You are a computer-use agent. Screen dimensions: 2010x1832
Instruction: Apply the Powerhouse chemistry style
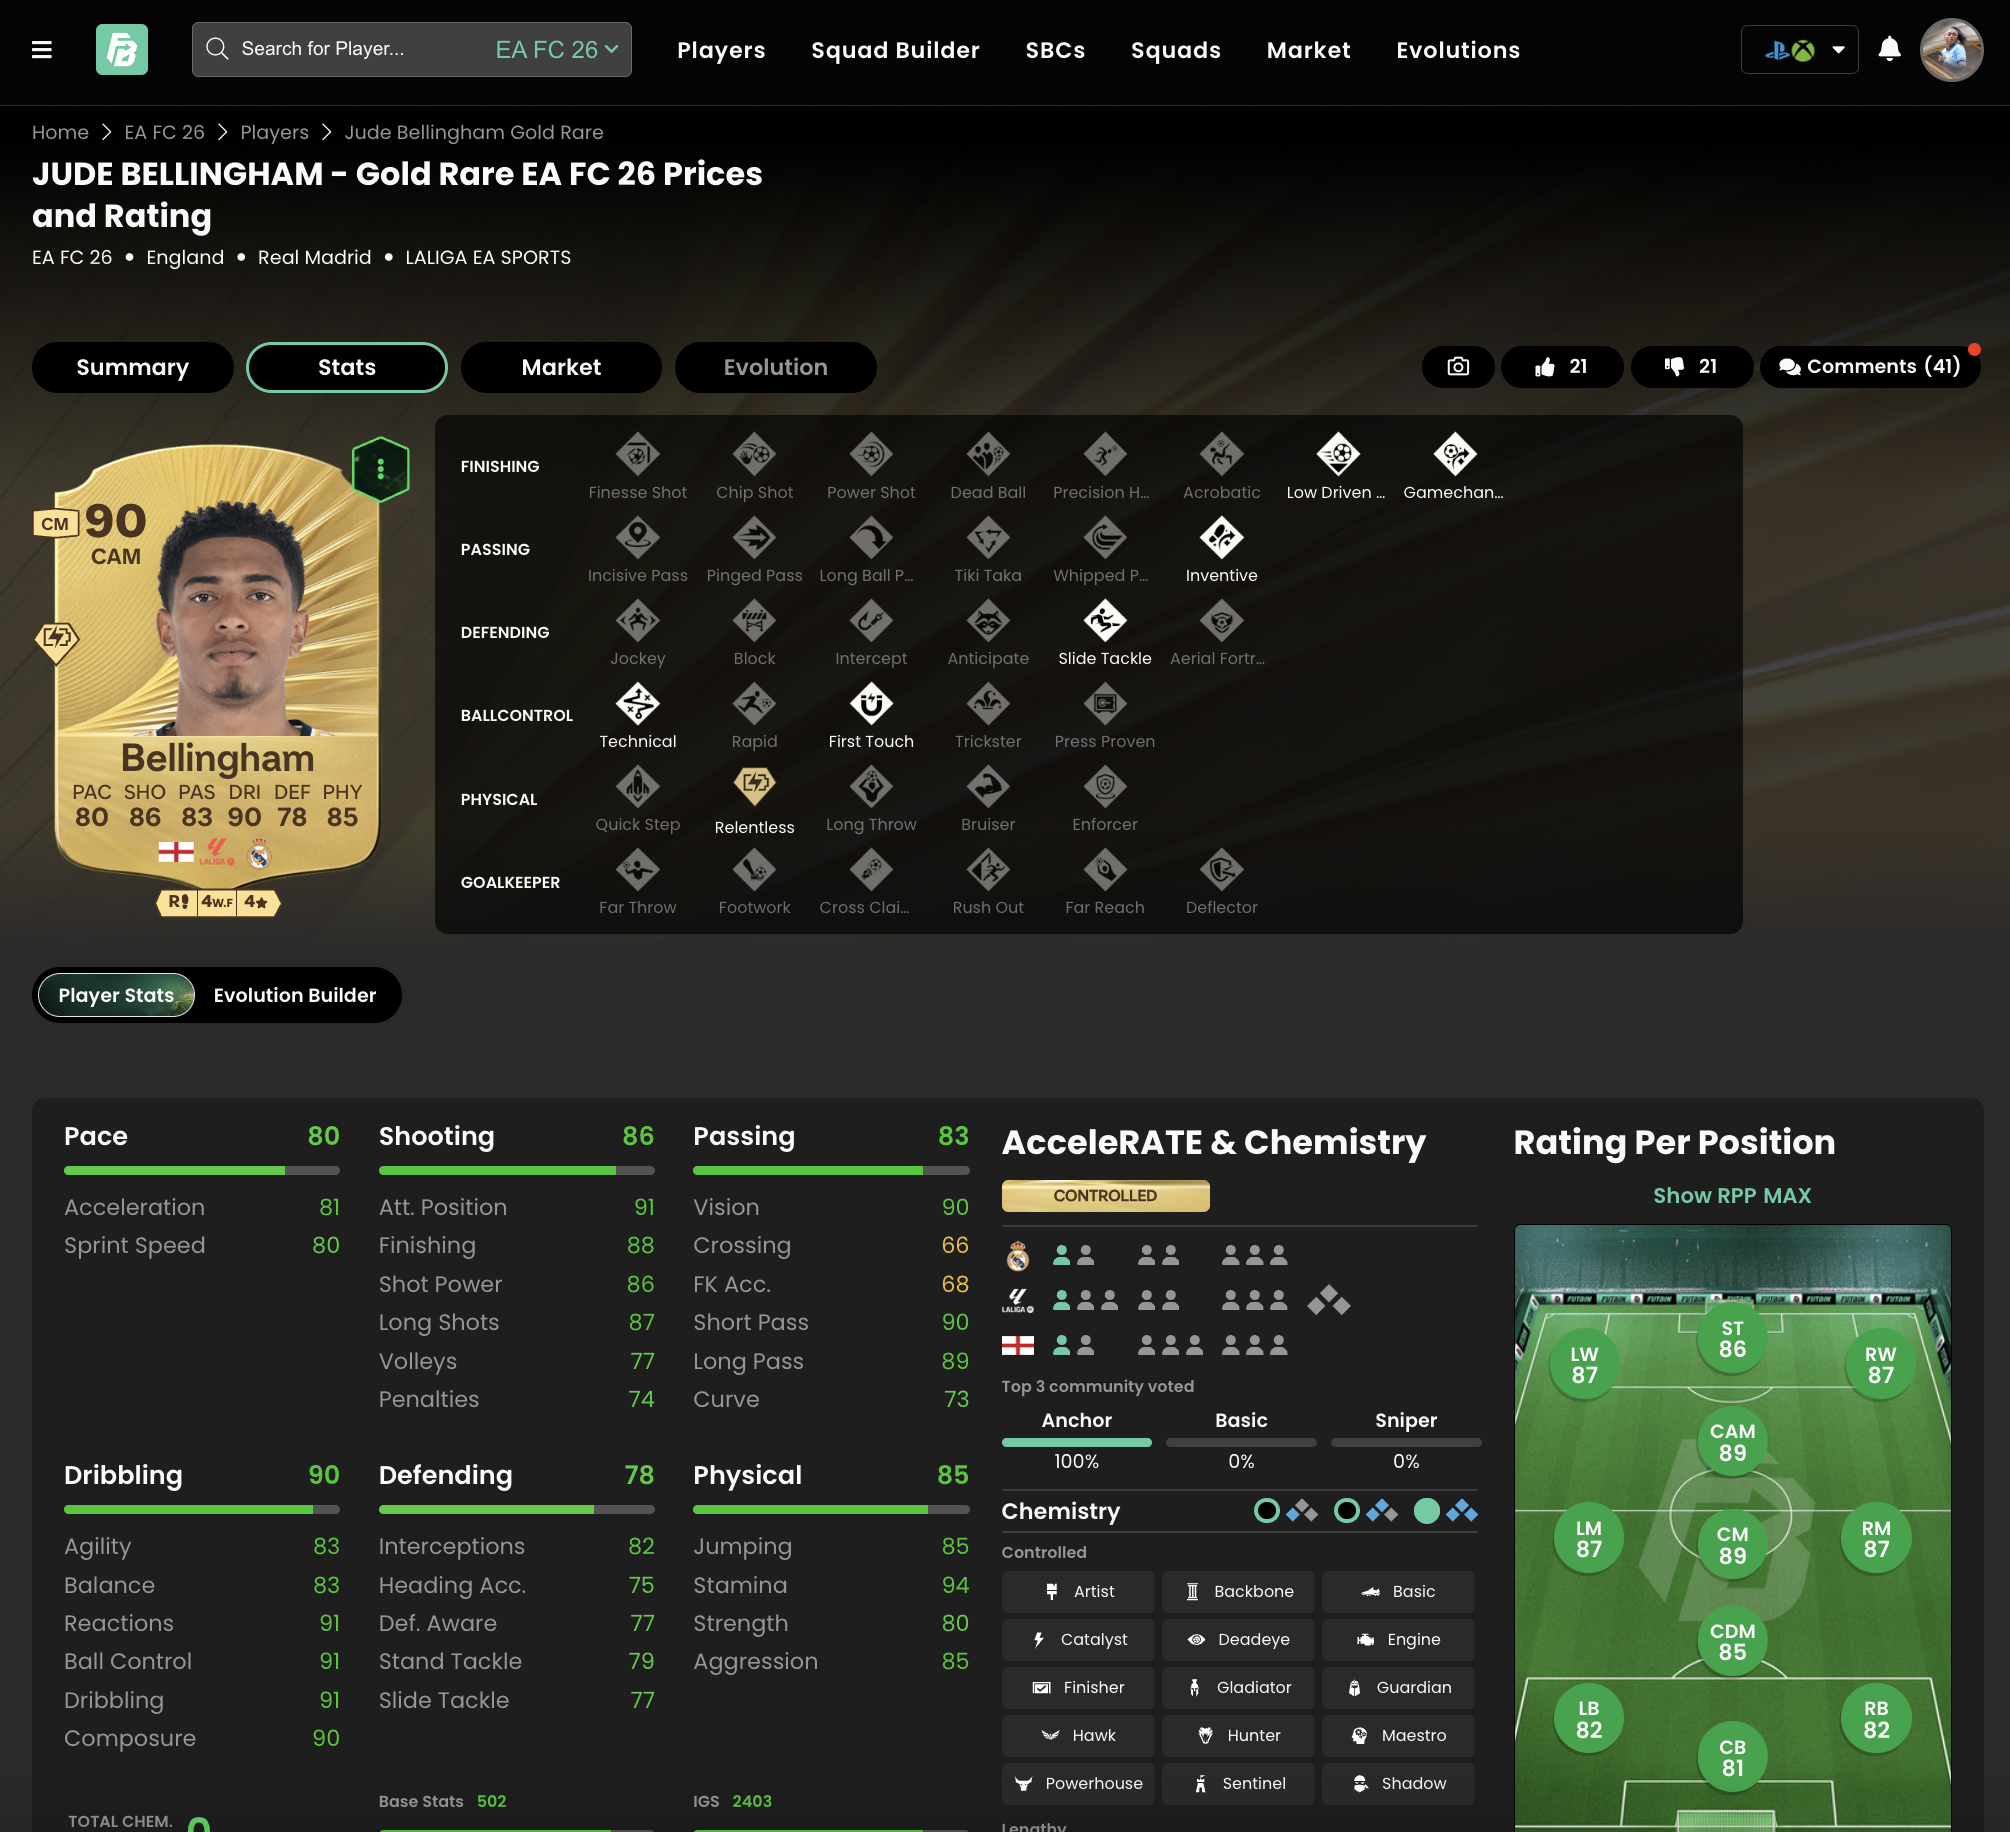[x=1078, y=1783]
